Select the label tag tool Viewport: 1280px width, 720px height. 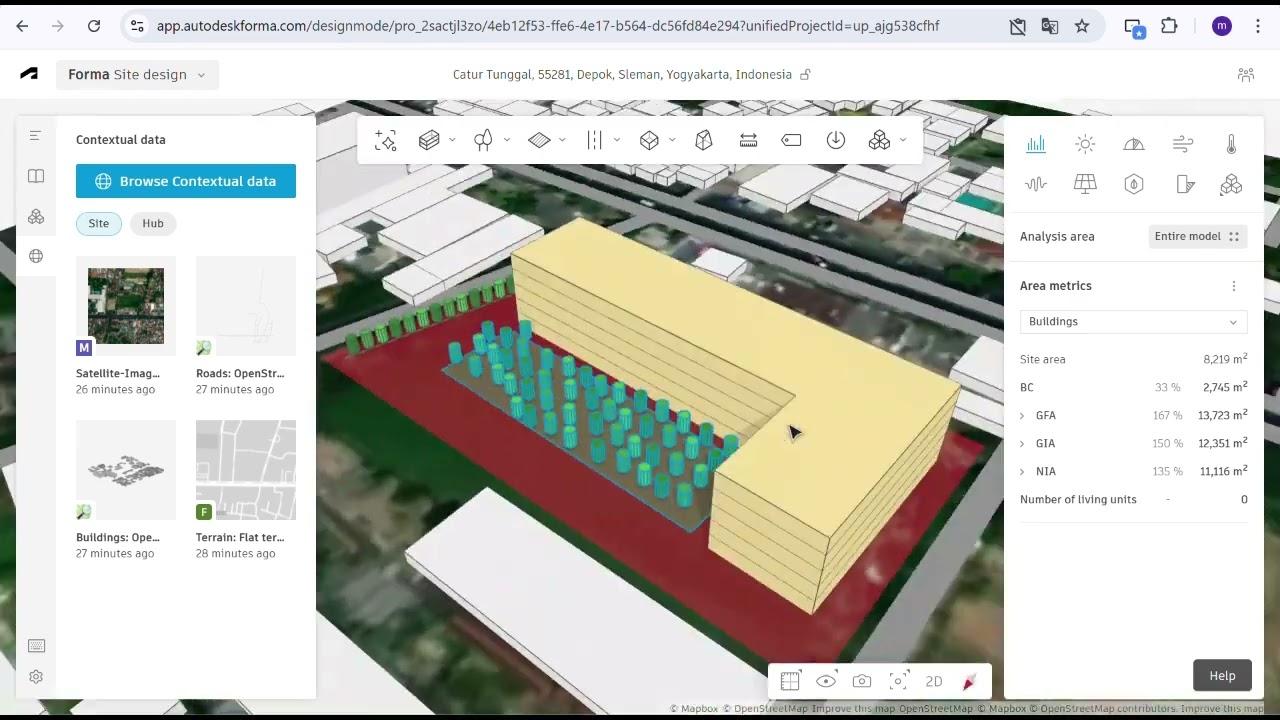point(791,141)
